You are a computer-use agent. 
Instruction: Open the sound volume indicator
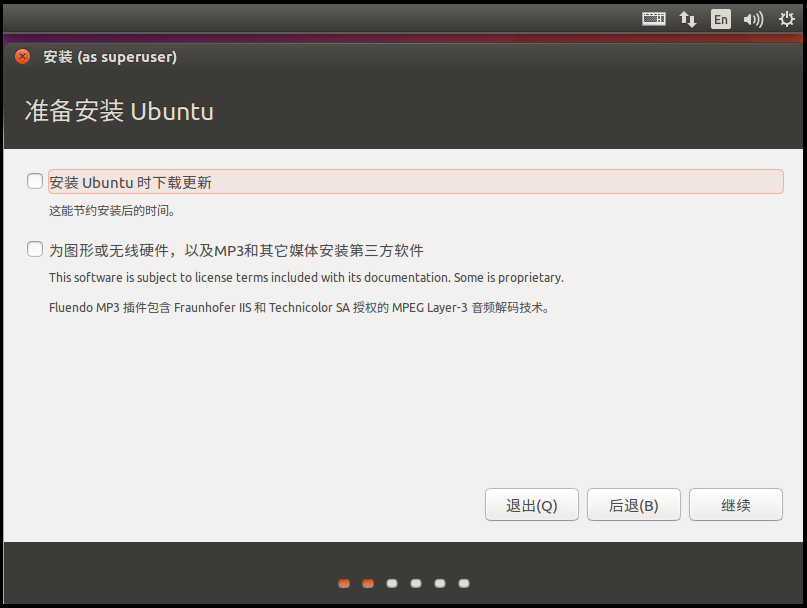click(x=753, y=19)
